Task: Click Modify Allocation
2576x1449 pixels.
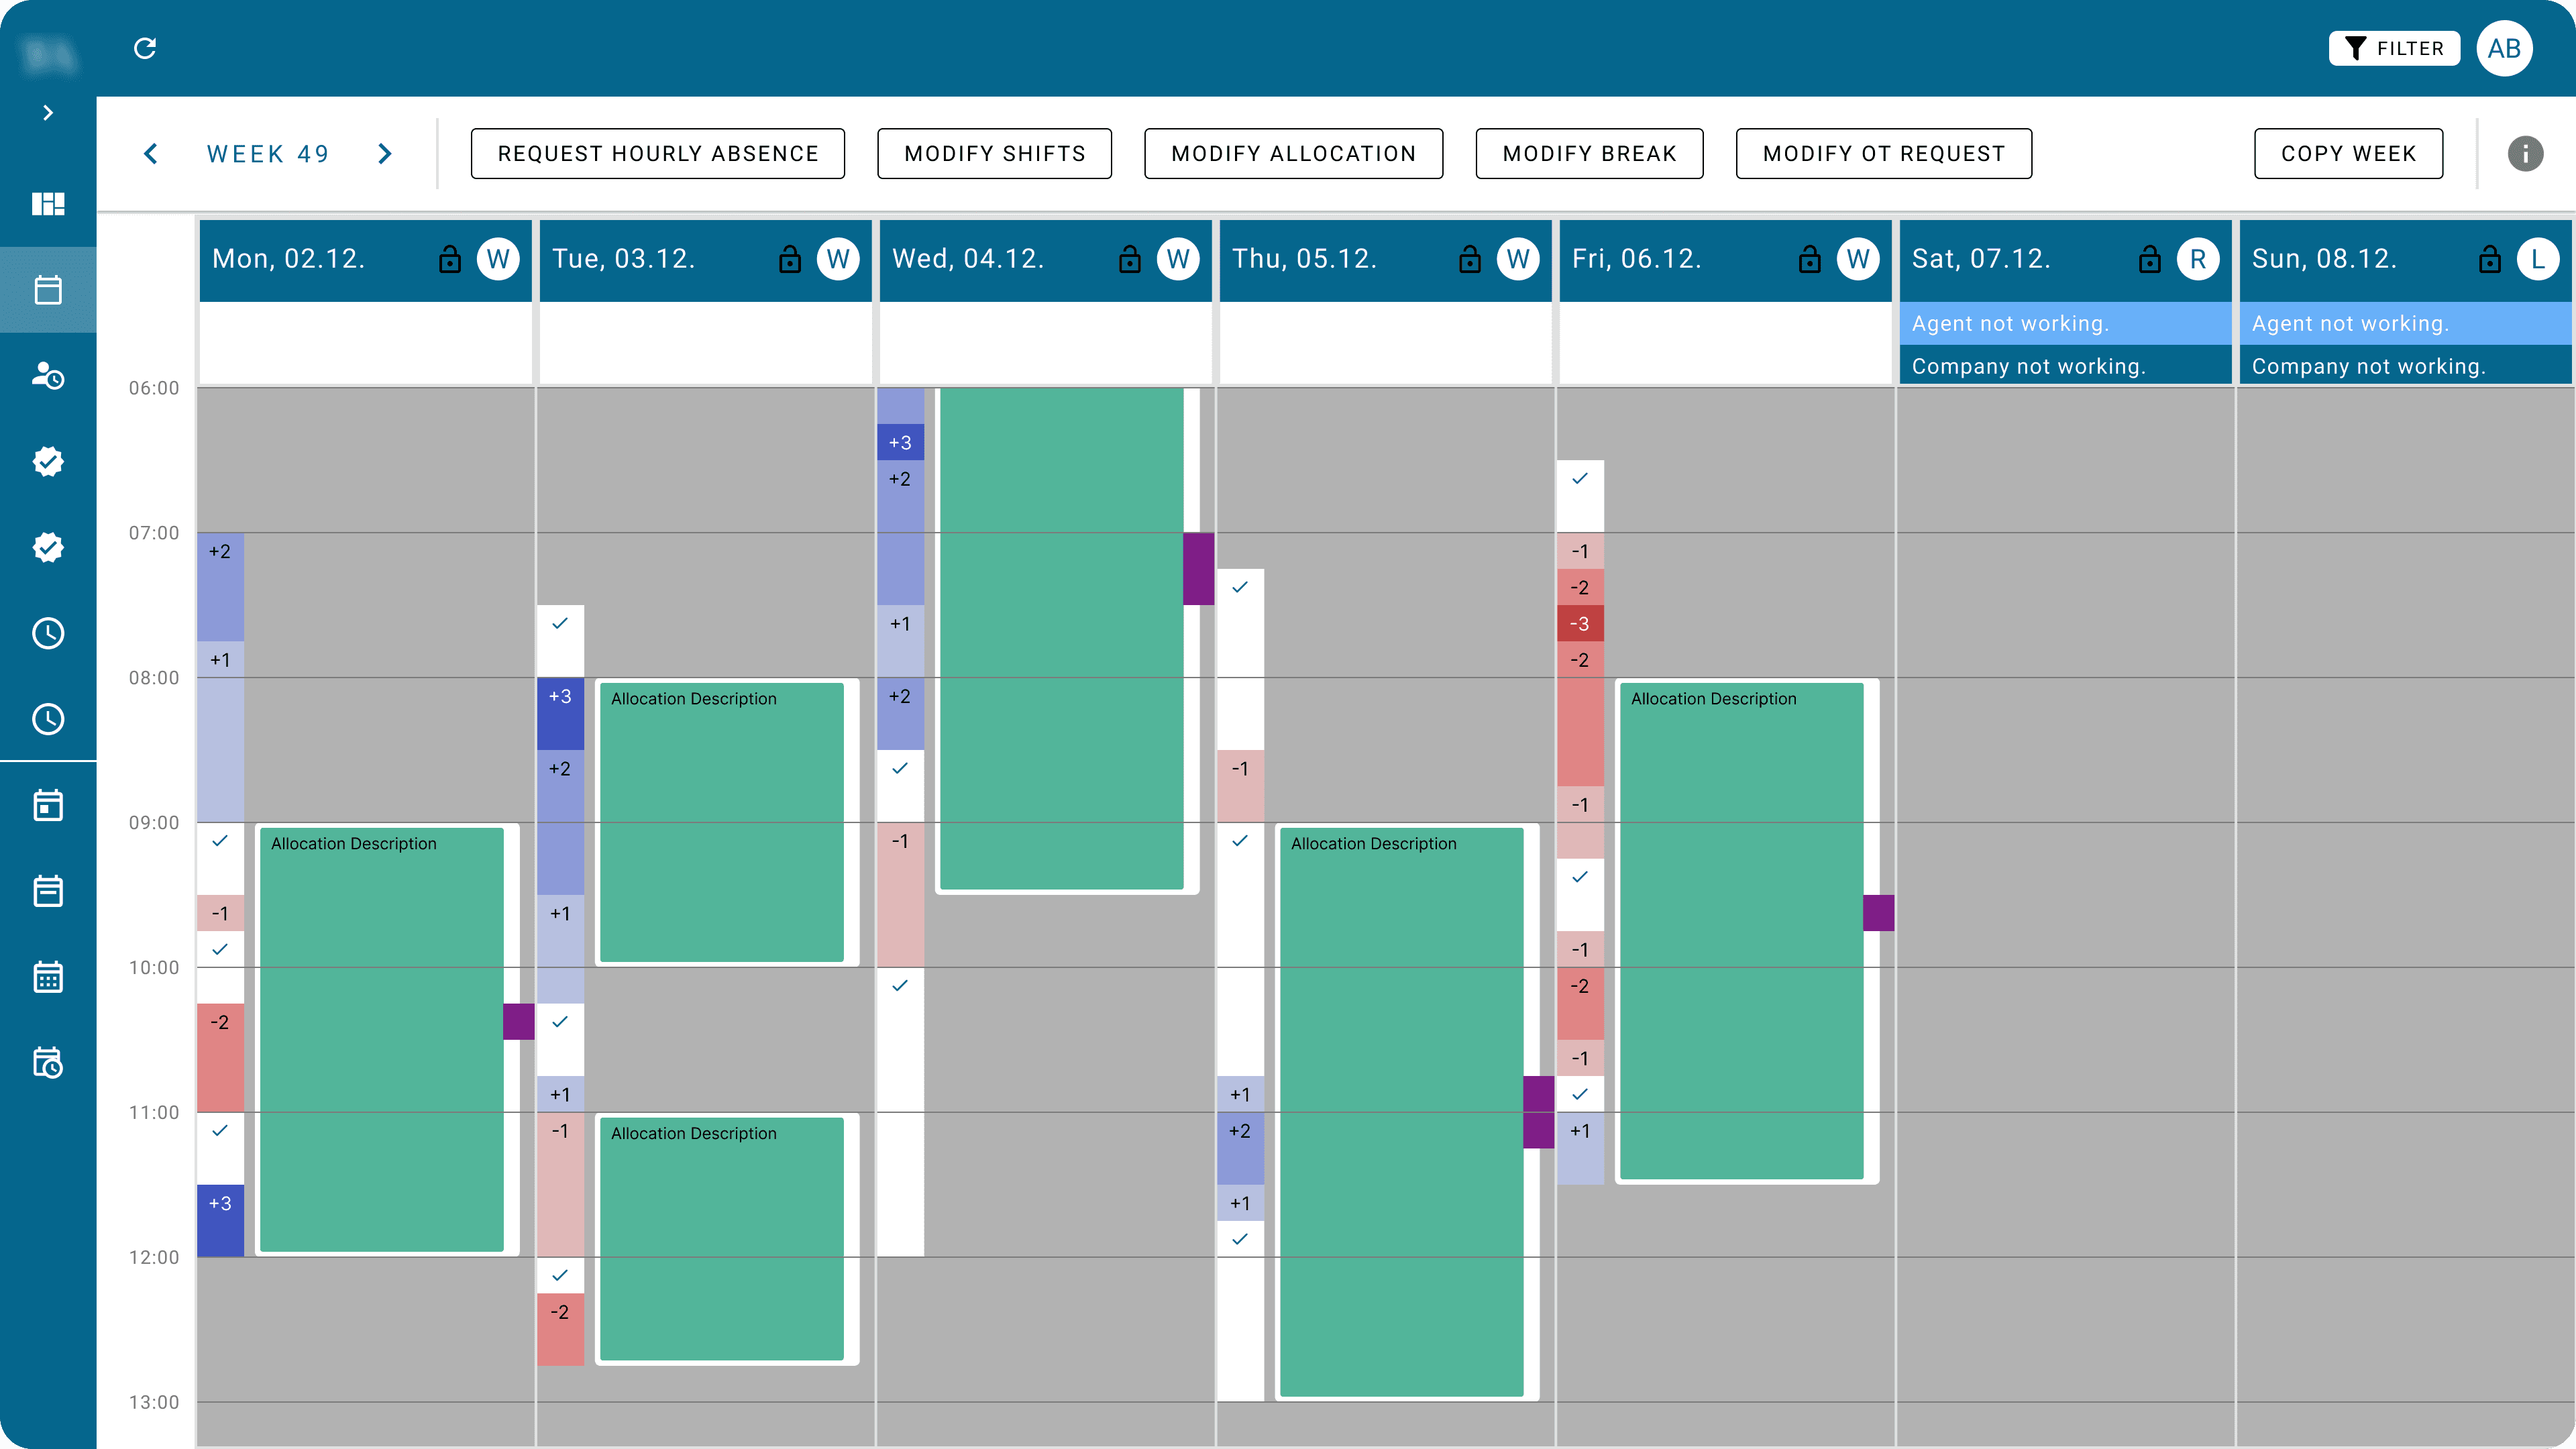Action: [x=1293, y=154]
